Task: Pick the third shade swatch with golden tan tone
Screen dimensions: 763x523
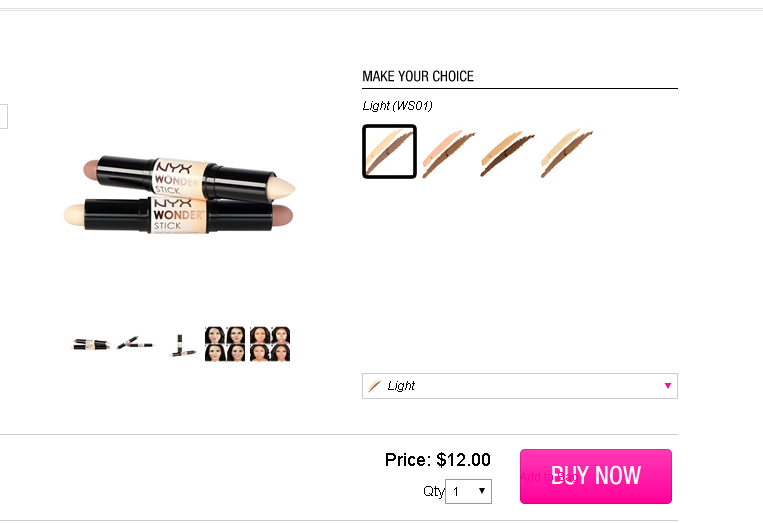Action: 507,152
